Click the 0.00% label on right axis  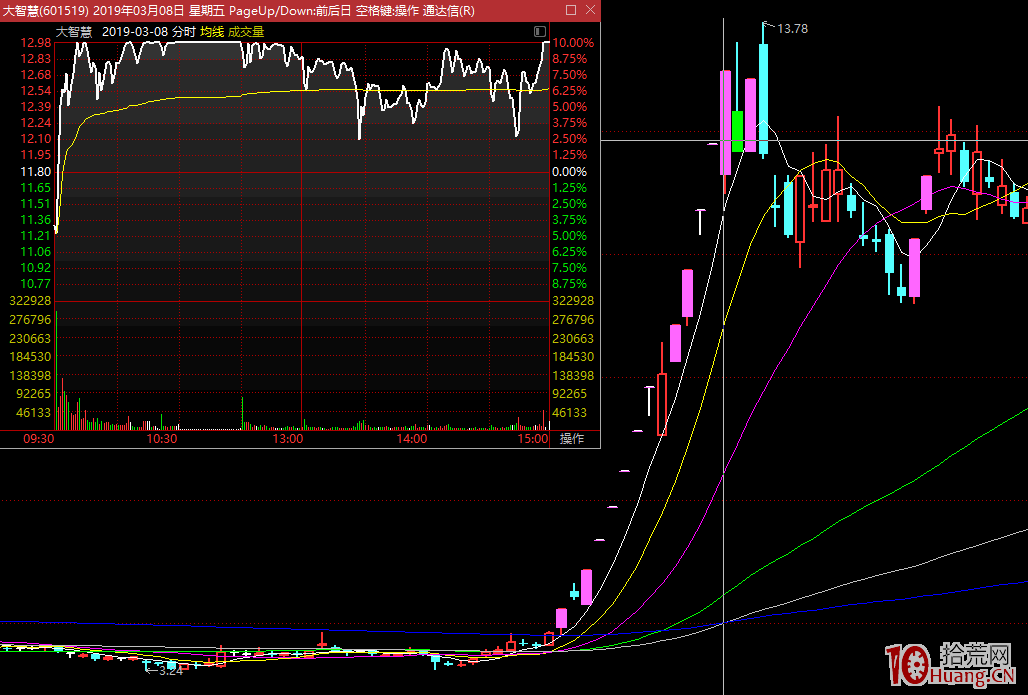coord(572,172)
